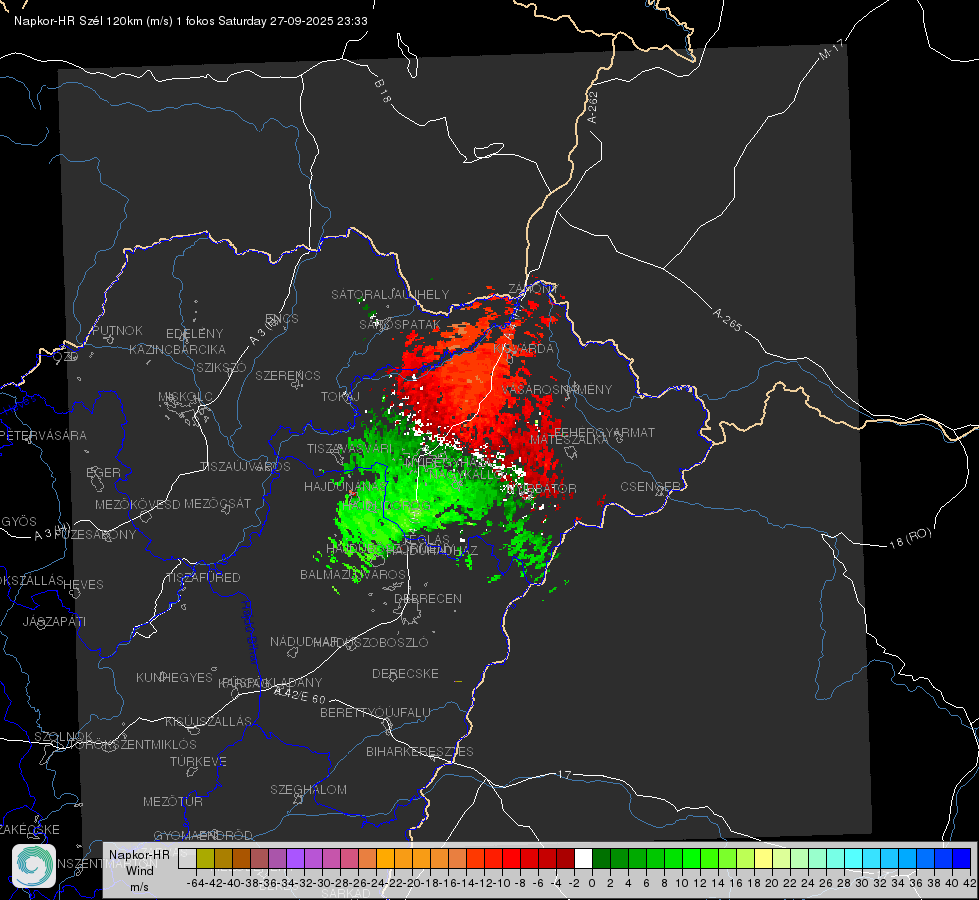Select the TOKAJ label
Screen dimensions: 979x900
[x=340, y=397]
